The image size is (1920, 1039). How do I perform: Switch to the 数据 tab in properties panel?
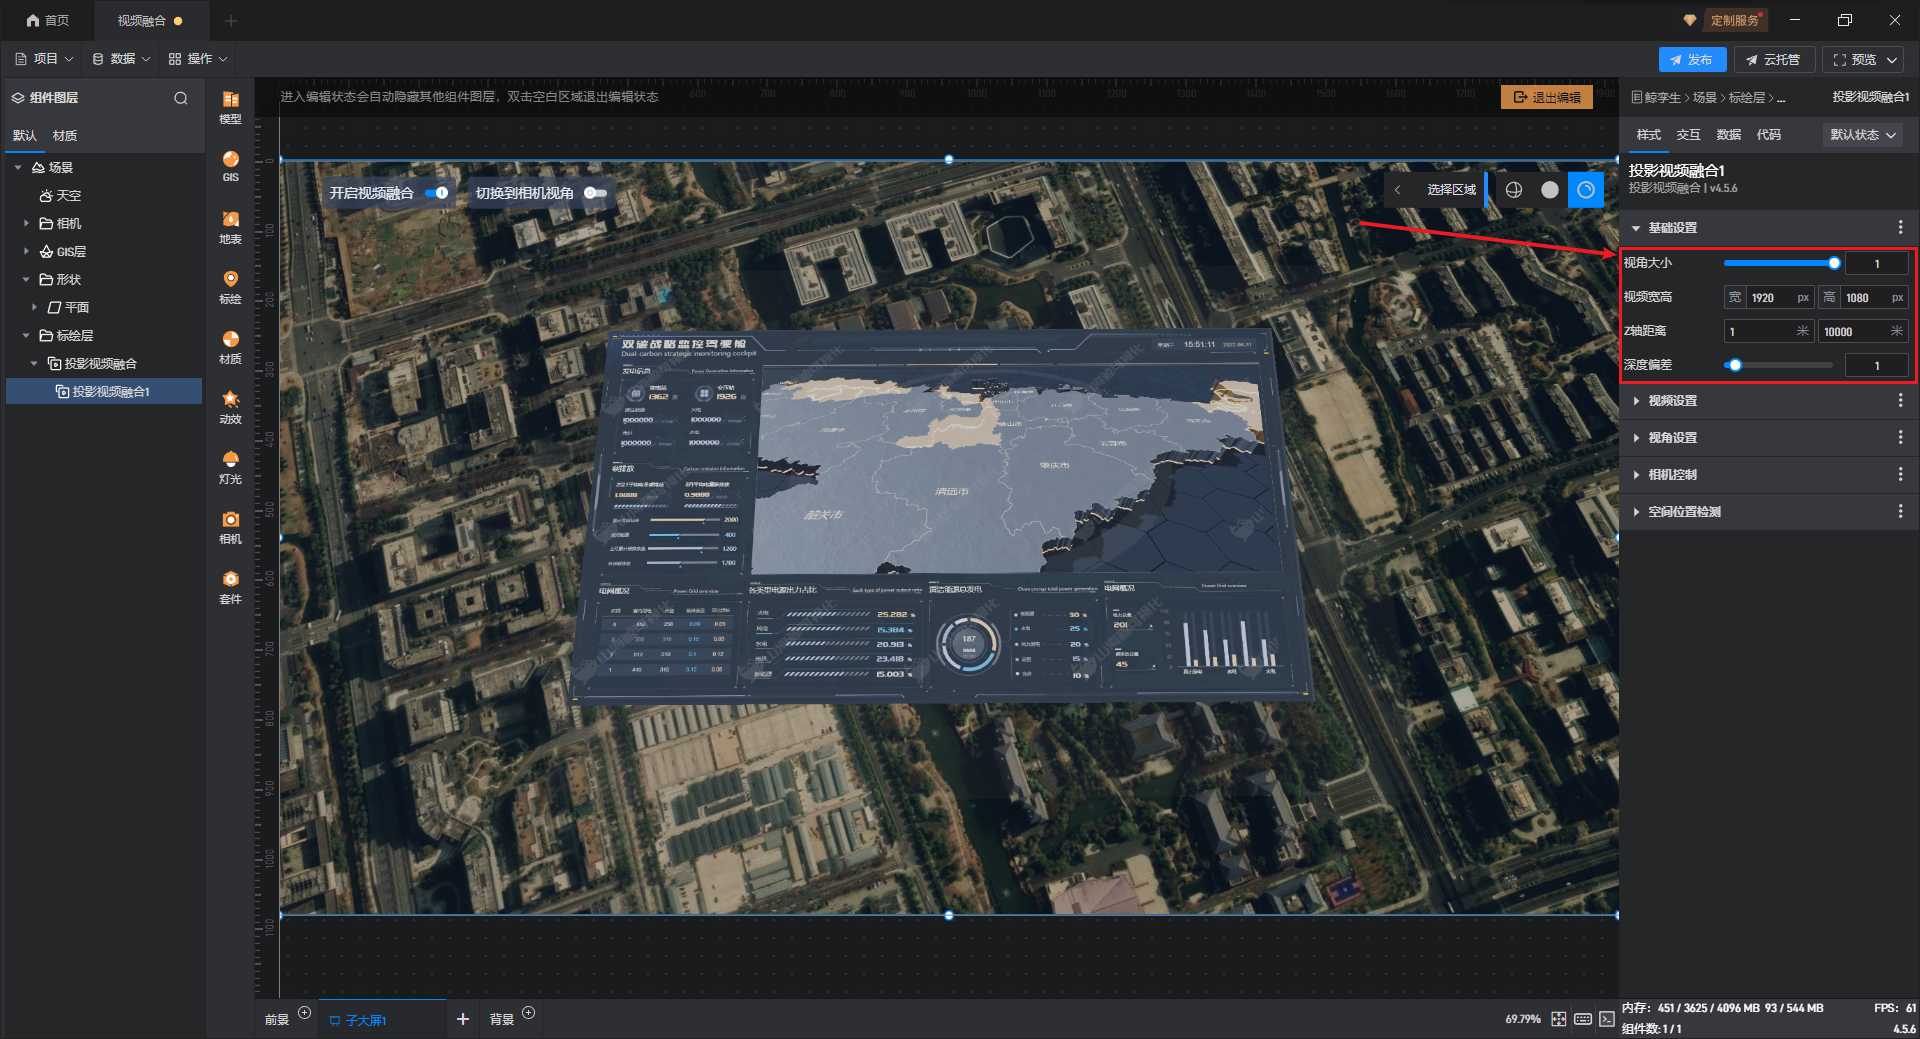1728,135
